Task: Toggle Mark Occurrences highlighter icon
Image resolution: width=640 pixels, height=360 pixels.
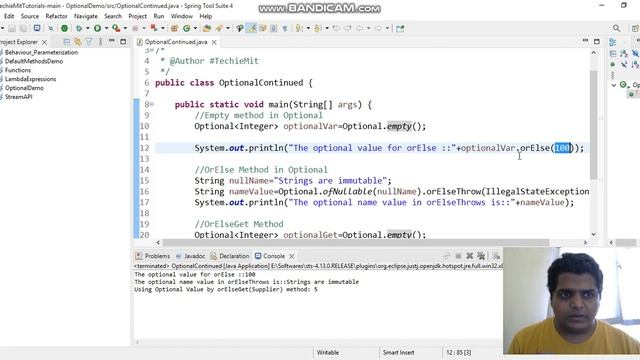Action: 251,28
